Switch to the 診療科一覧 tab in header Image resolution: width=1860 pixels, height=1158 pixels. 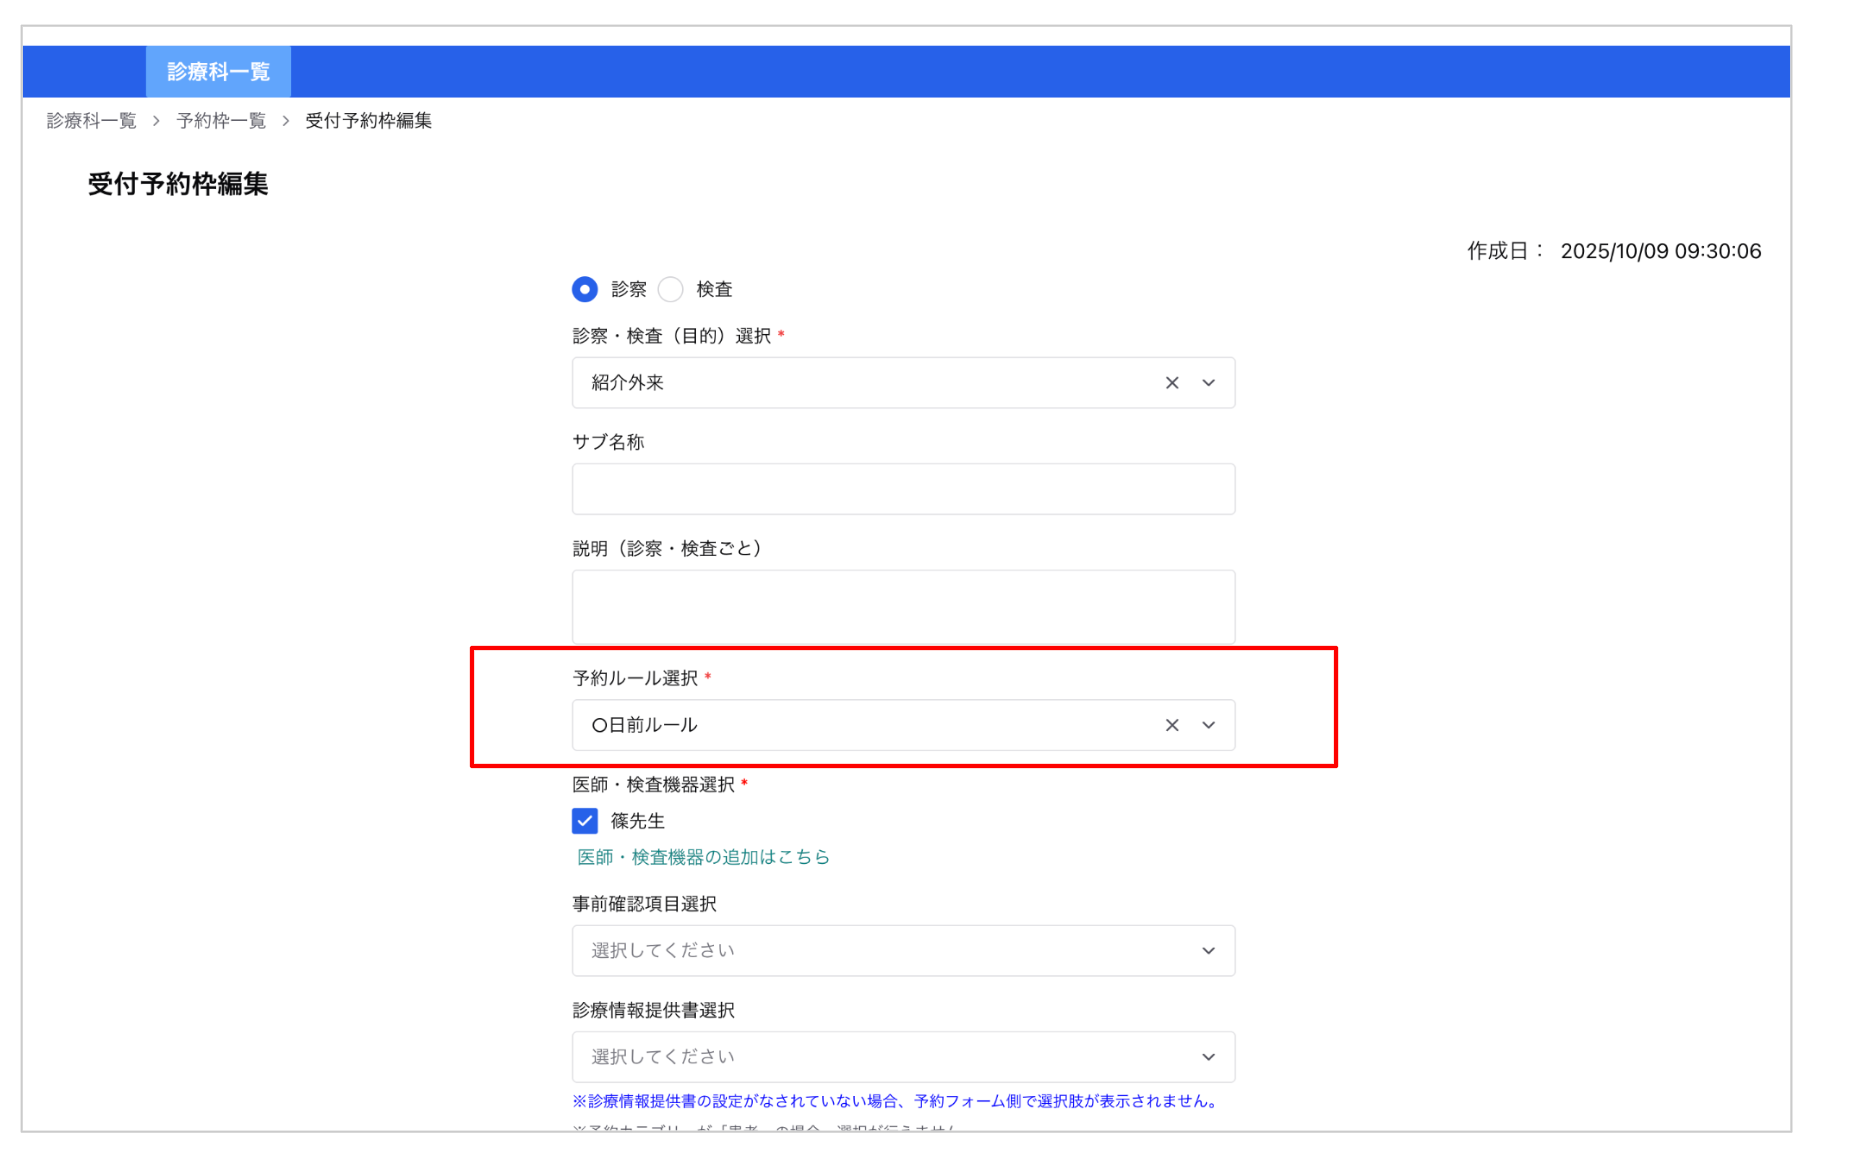click(218, 72)
